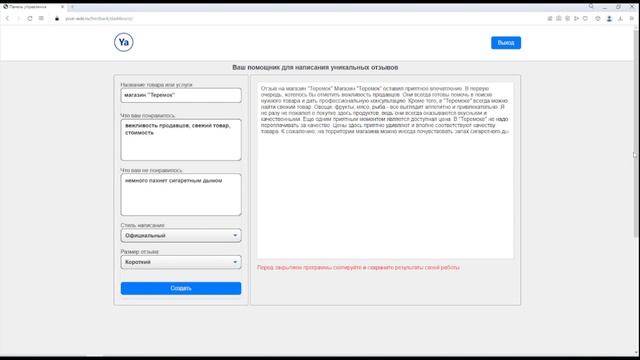Open the Размер отзыва dropdown showing Короткий
640x360 pixels.
coord(181,262)
